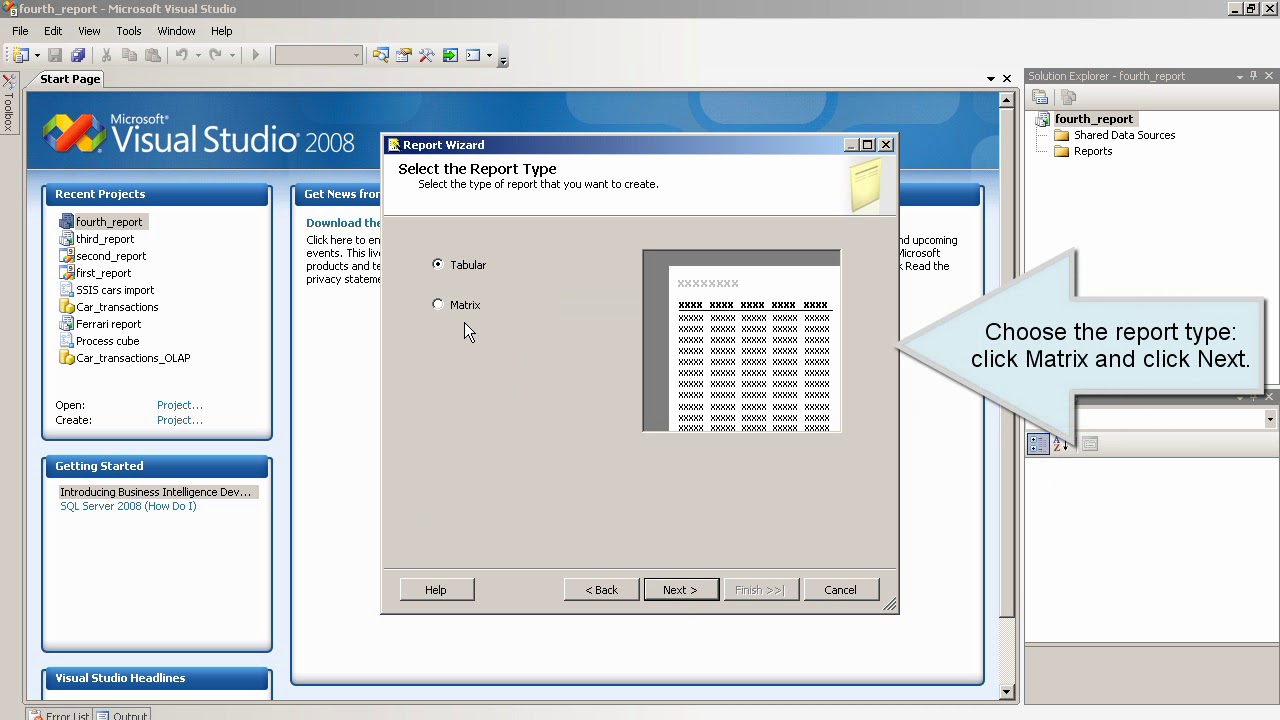The height and width of the screenshot is (720, 1280).
Task: Click the Redo arrow icon
Action: pyautogui.click(x=215, y=56)
